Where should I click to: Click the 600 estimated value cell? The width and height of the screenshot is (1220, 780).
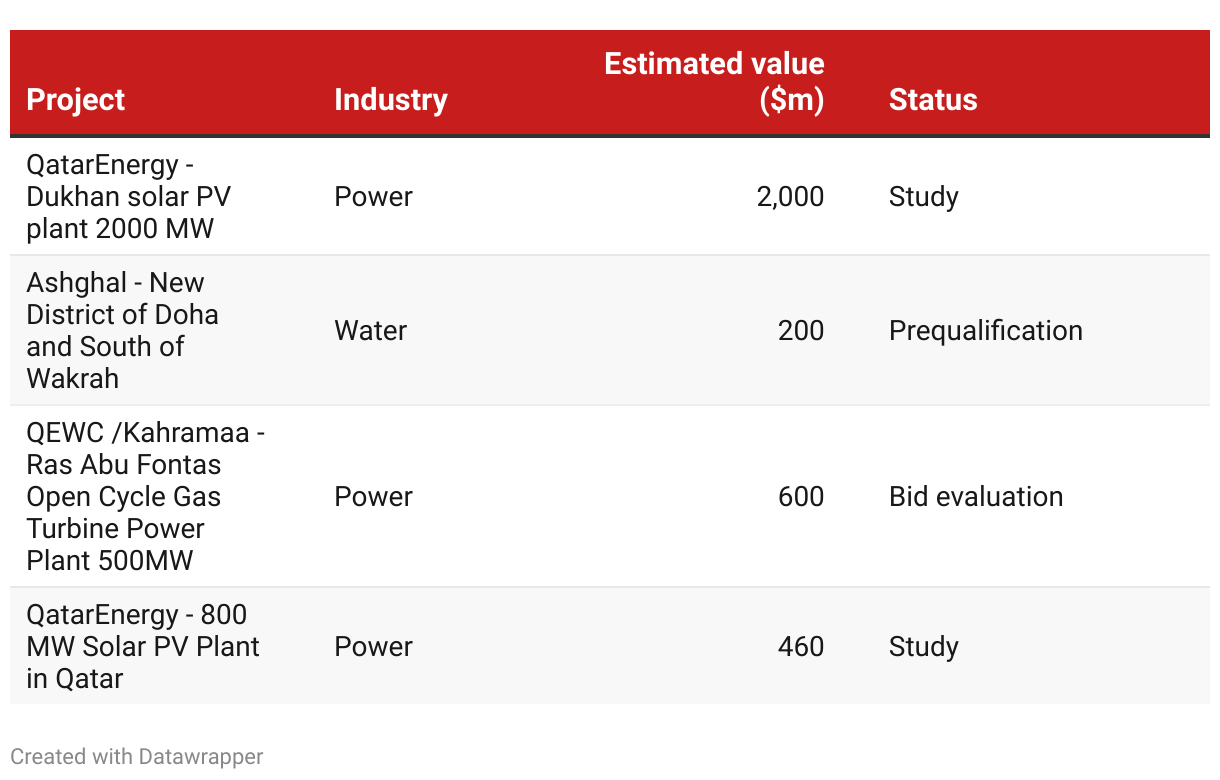801,497
